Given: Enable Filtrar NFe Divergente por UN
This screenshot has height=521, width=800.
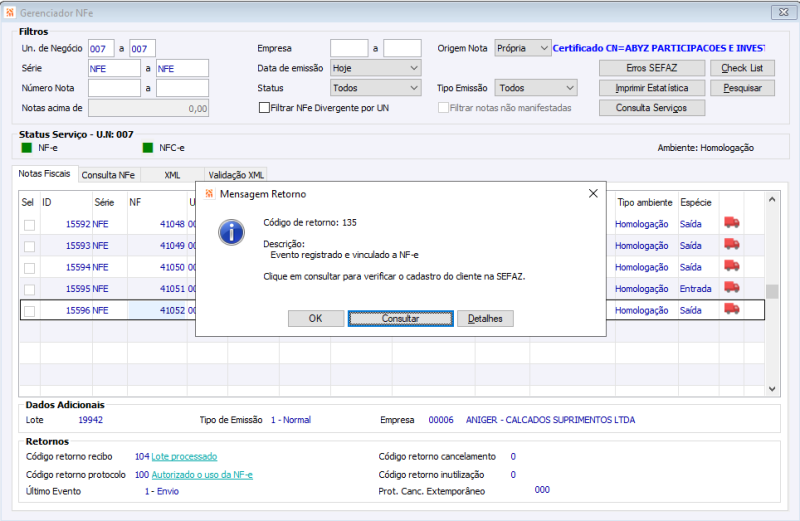Looking at the screenshot, I should [264, 108].
